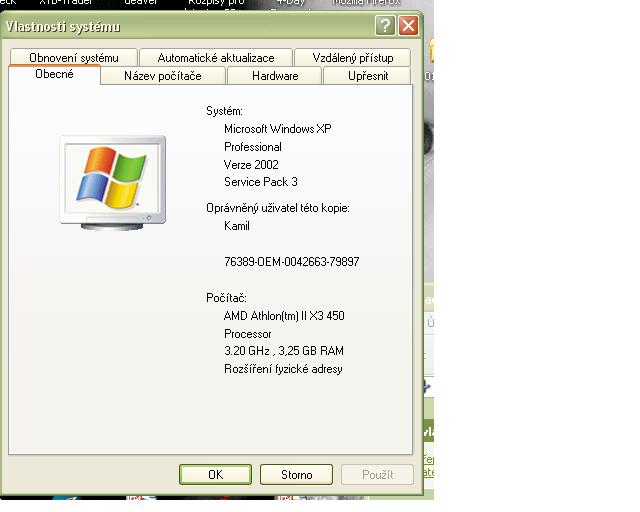The image size is (640, 512).
Task: Select the text Microsoft Windows XP
Action: tap(278, 129)
